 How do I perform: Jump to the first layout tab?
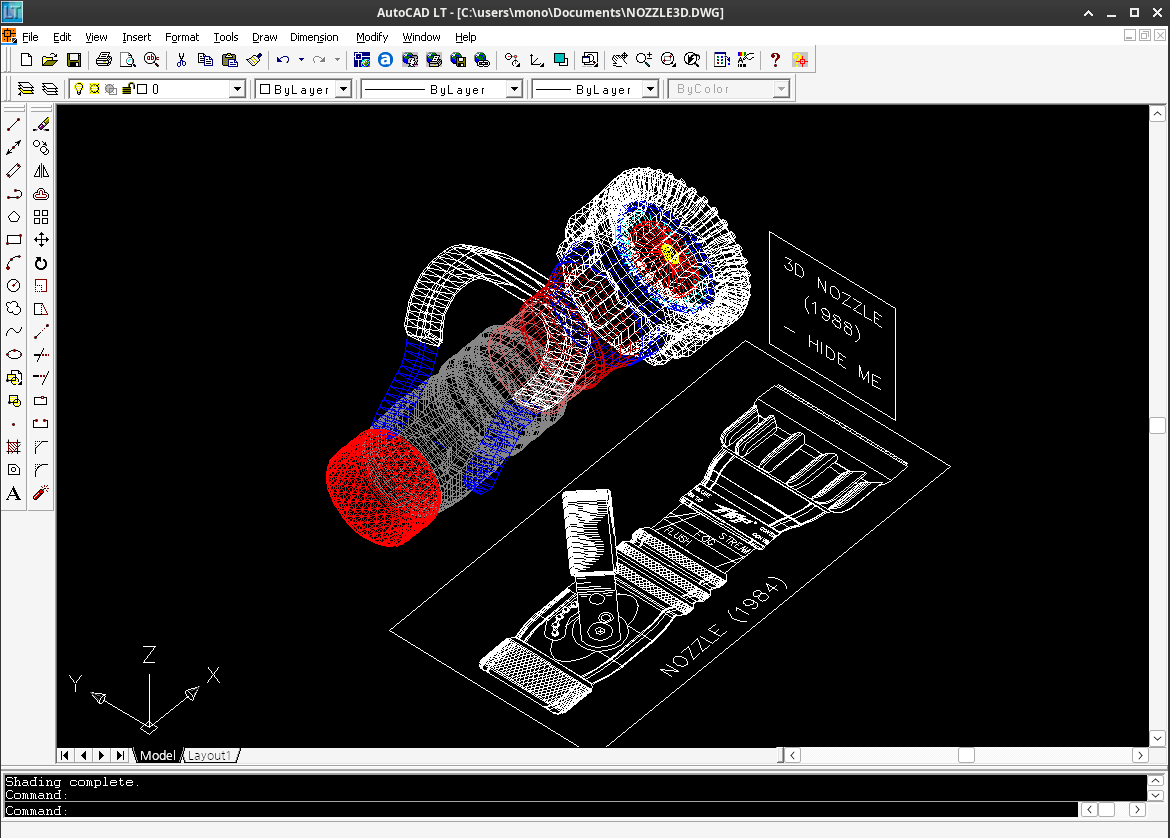pyautogui.click(x=65, y=756)
